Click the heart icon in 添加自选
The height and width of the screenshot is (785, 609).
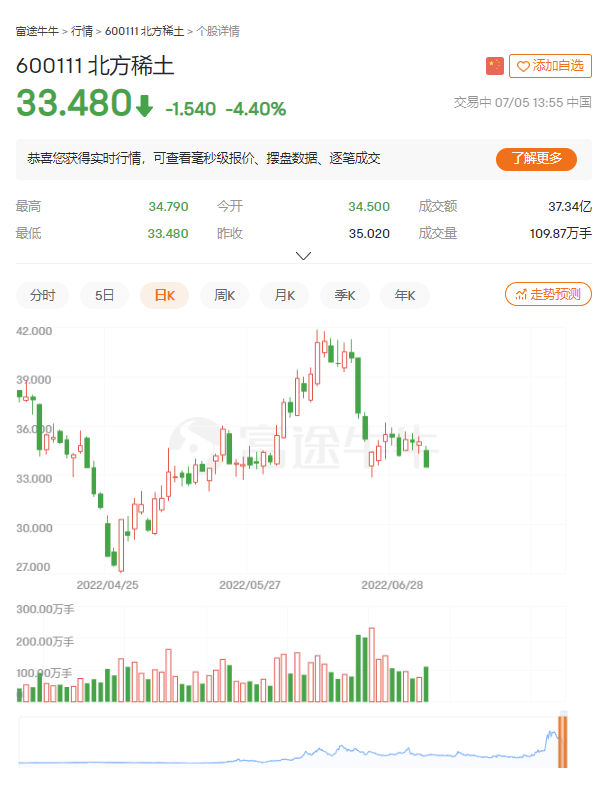tap(522, 66)
